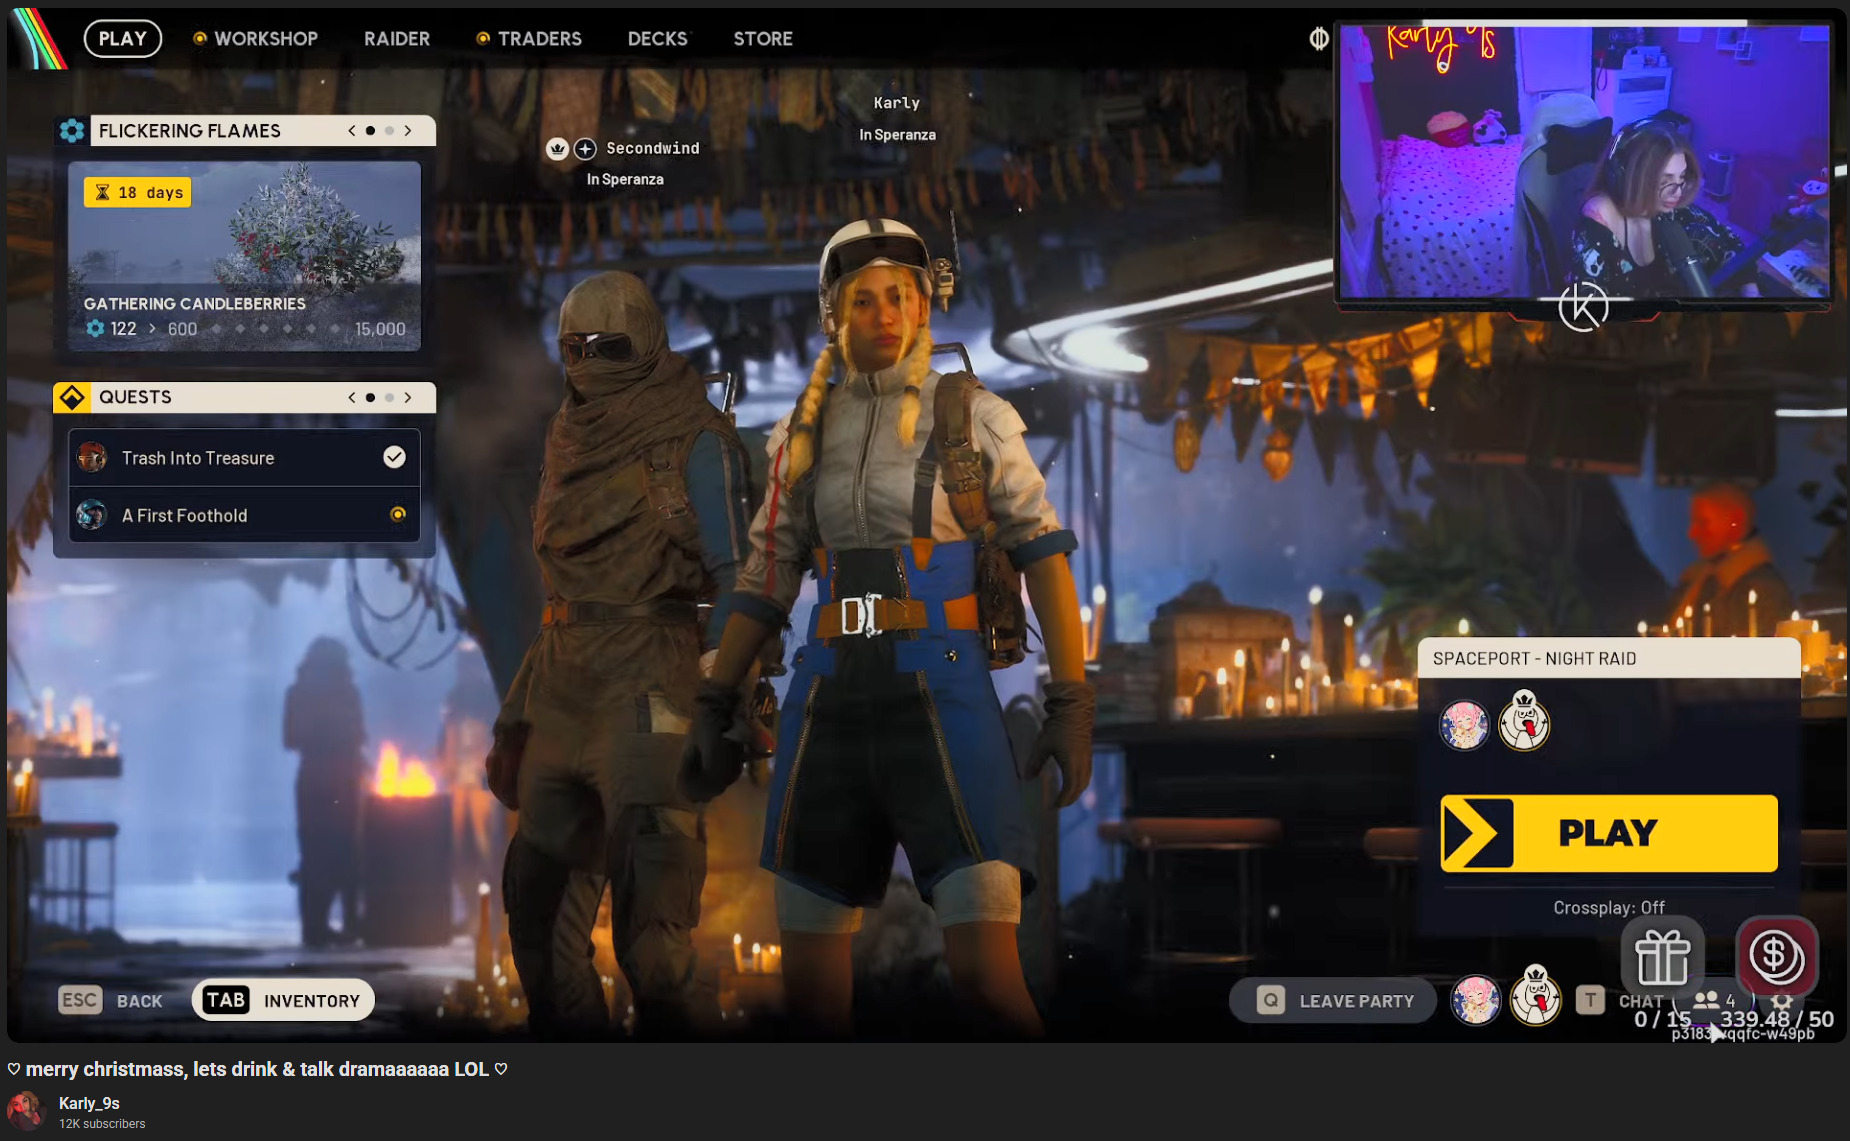This screenshot has width=1850, height=1141.
Task: Click the party members count icon
Action: 1715,1000
